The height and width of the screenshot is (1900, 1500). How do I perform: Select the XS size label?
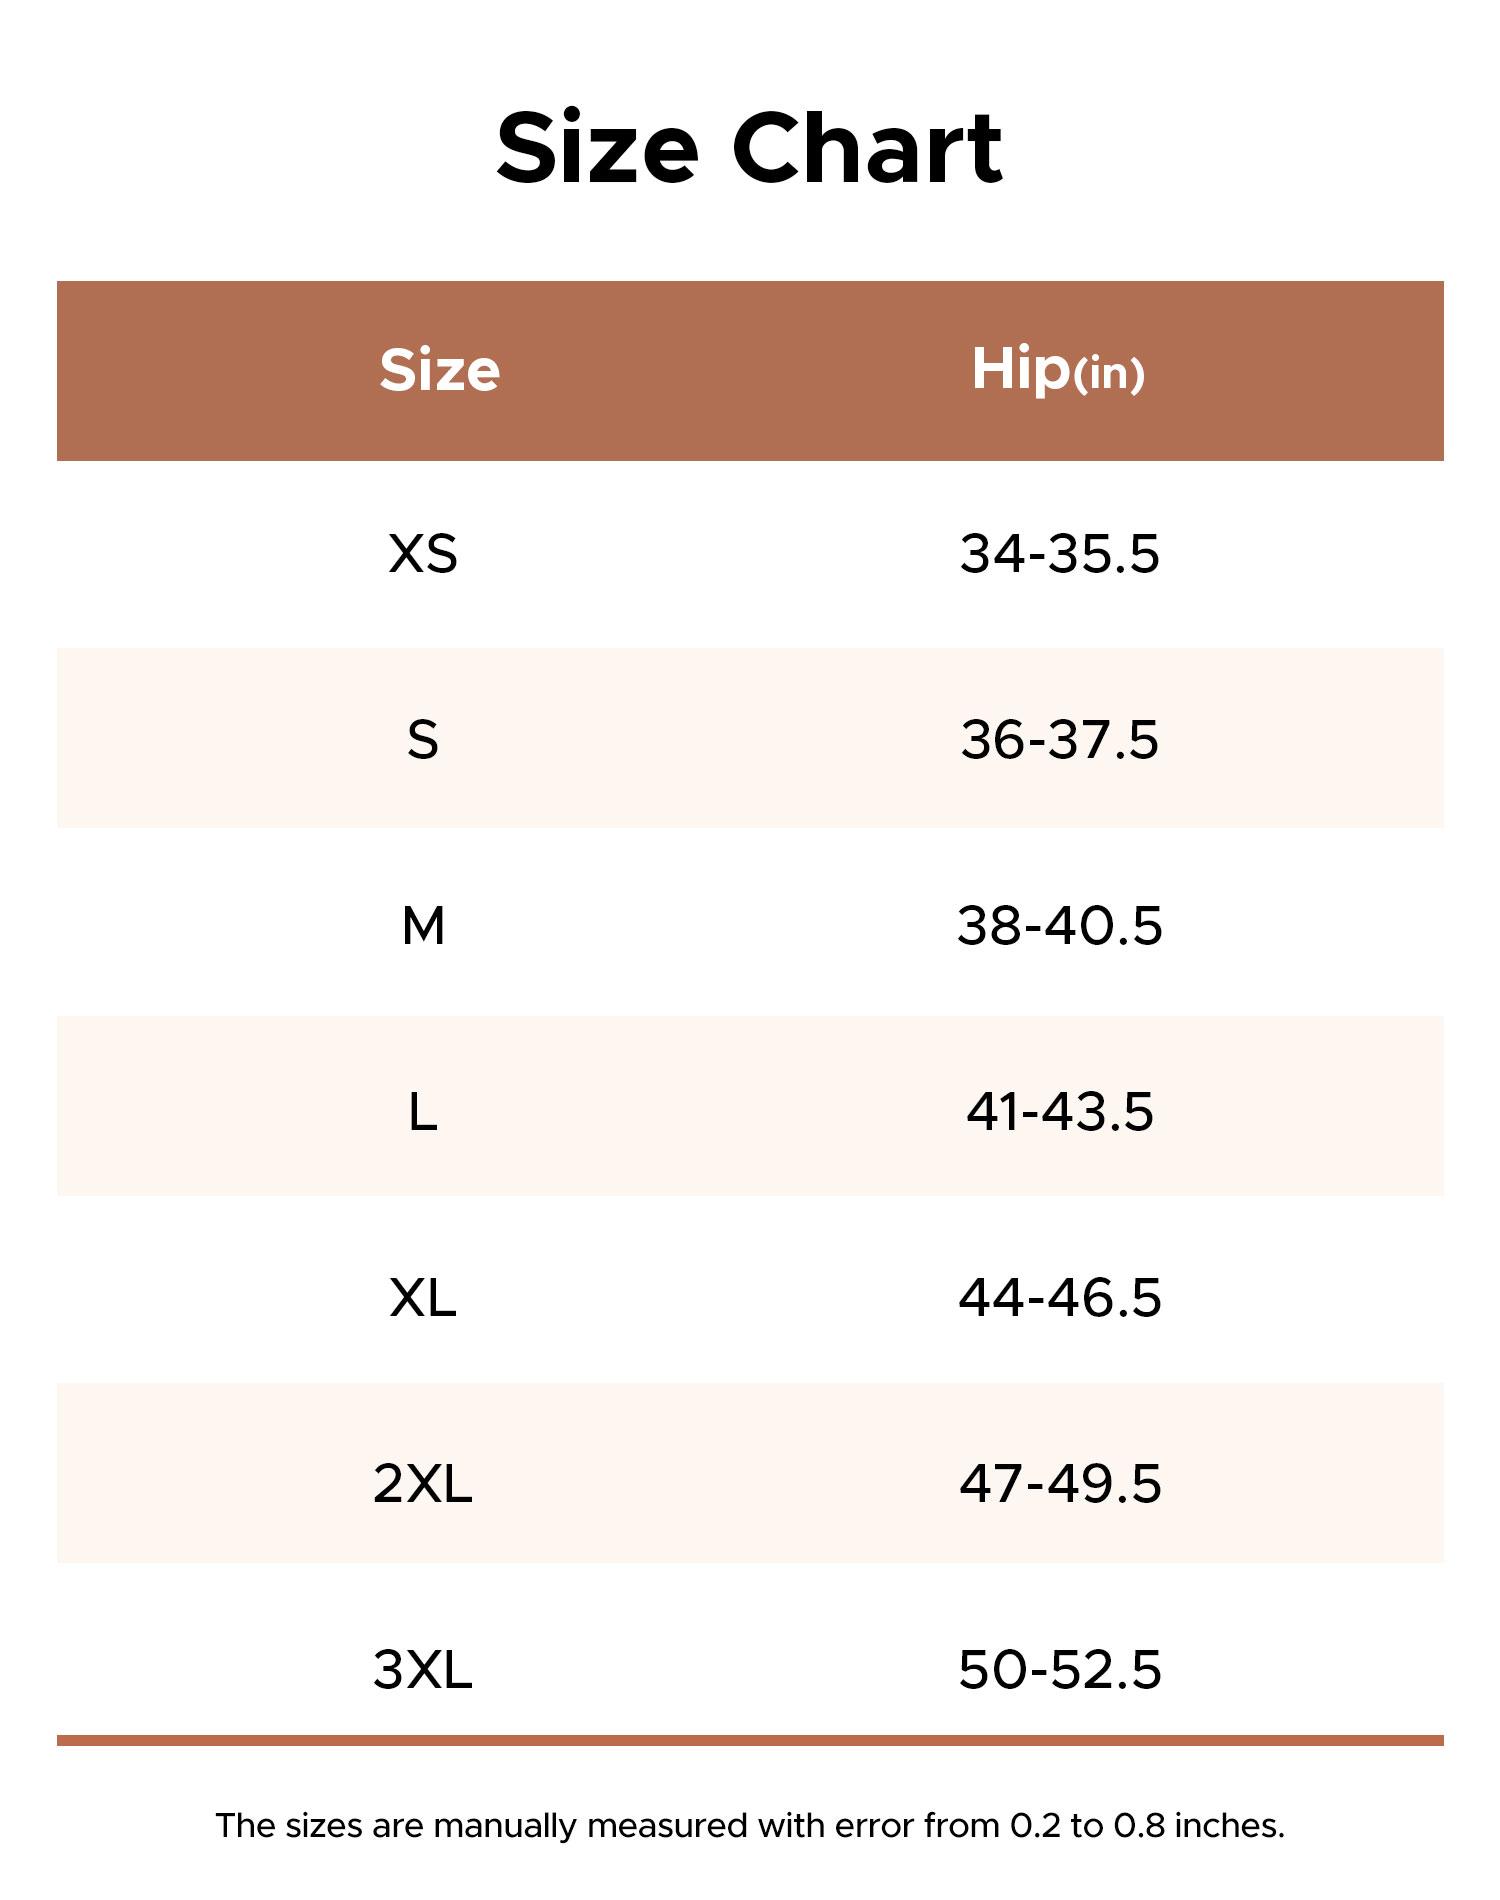pyautogui.click(x=423, y=554)
